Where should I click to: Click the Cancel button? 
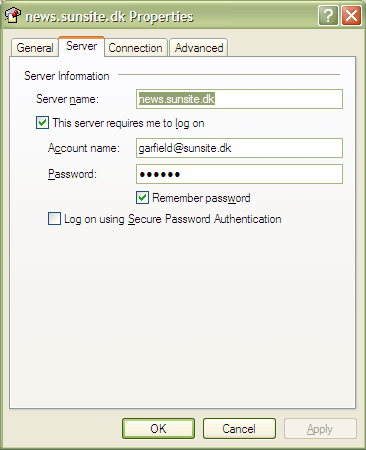coord(239,429)
